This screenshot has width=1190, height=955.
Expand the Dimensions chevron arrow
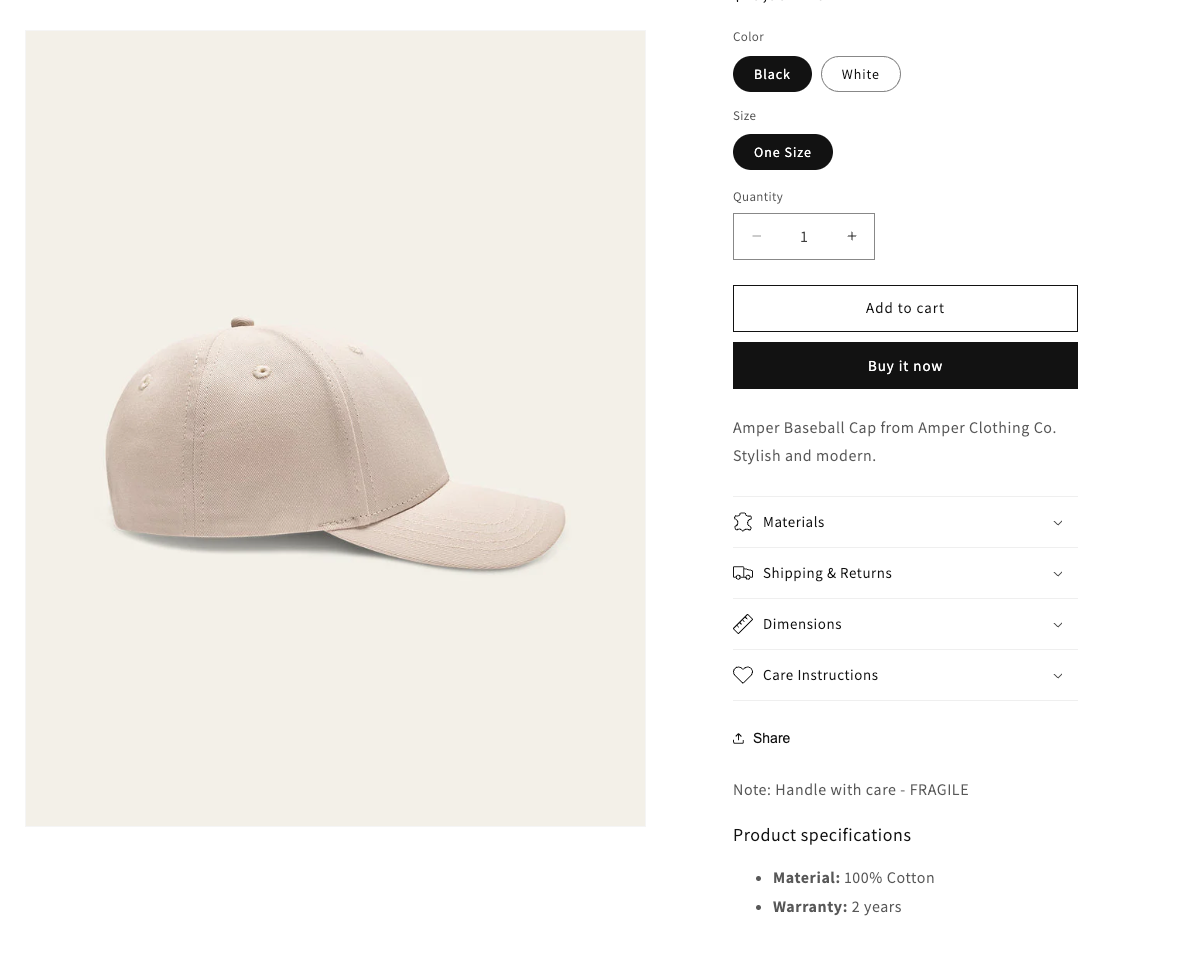(x=1058, y=624)
